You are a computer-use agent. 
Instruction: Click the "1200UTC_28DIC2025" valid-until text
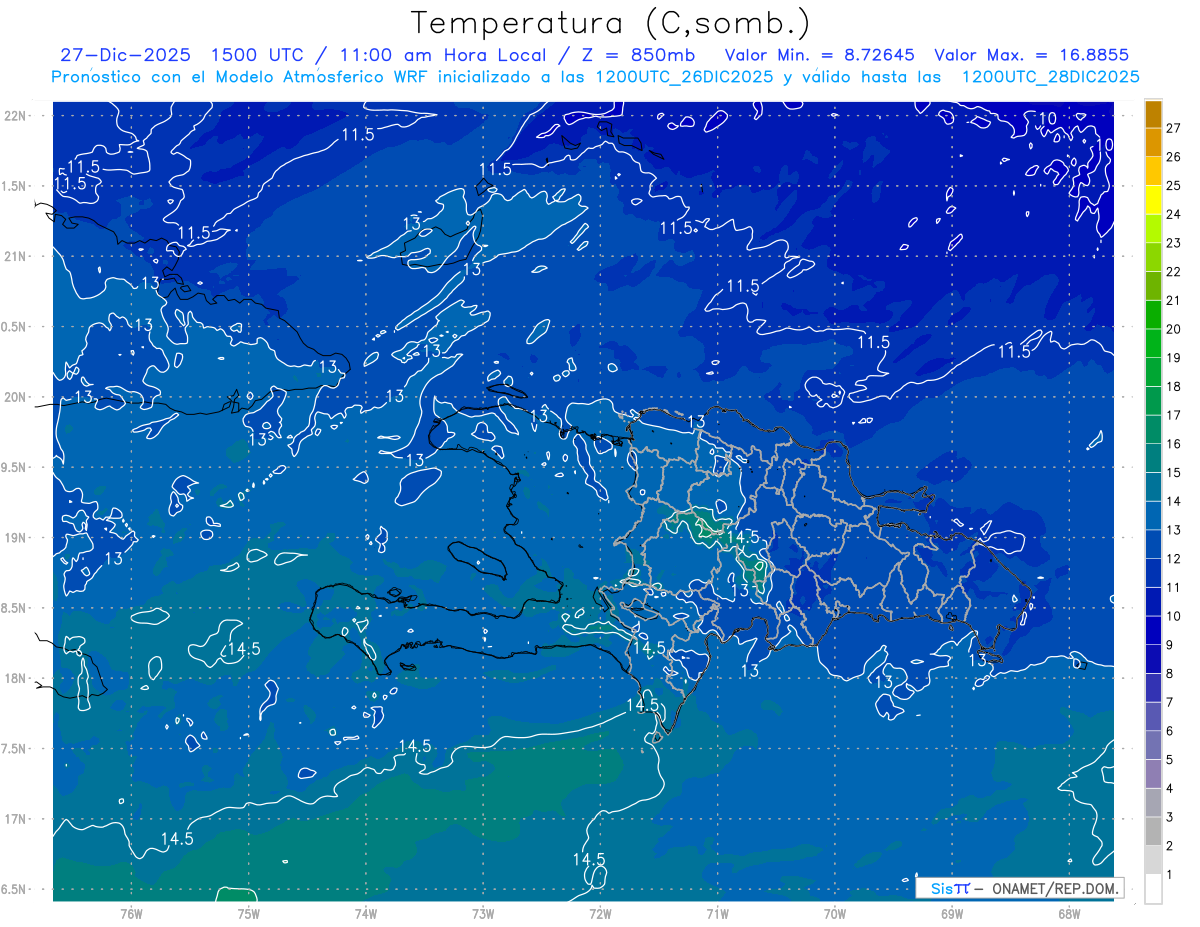coord(1050,77)
